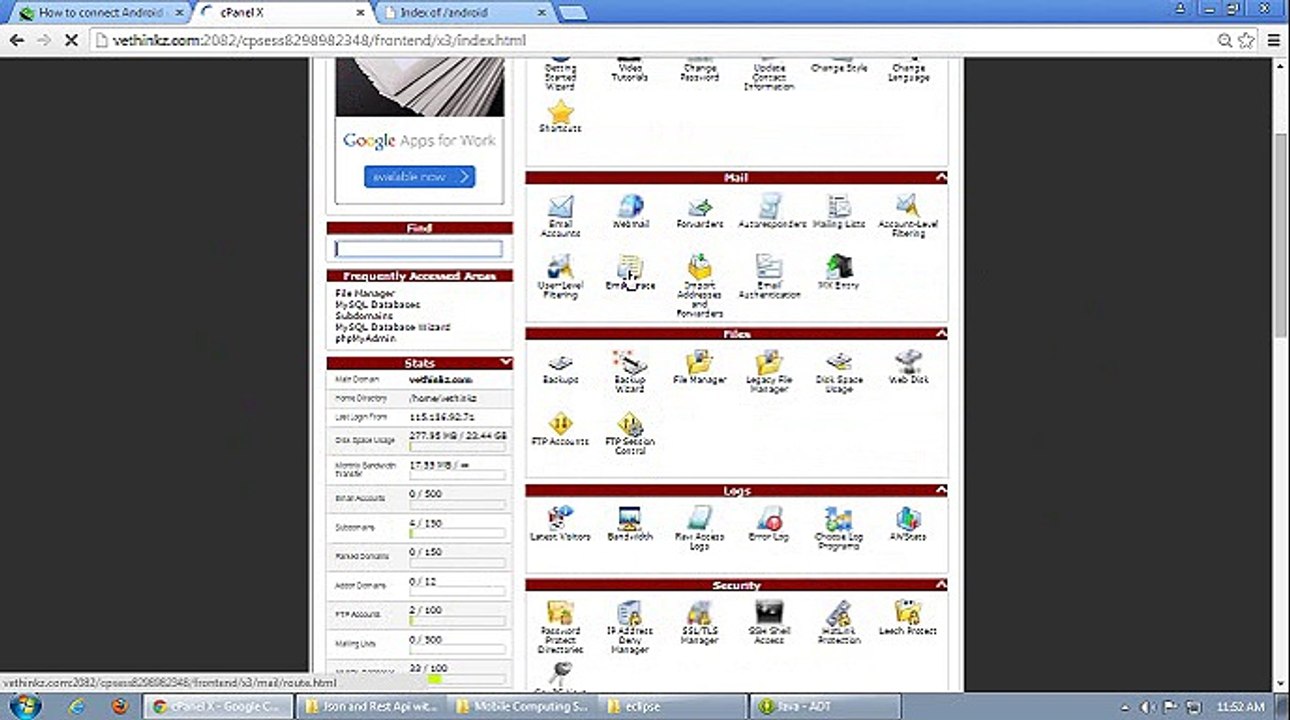Open the Web Disk tool
Image resolution: width=1290 pixels, height=720 pixels.
(x=908, y=368)
